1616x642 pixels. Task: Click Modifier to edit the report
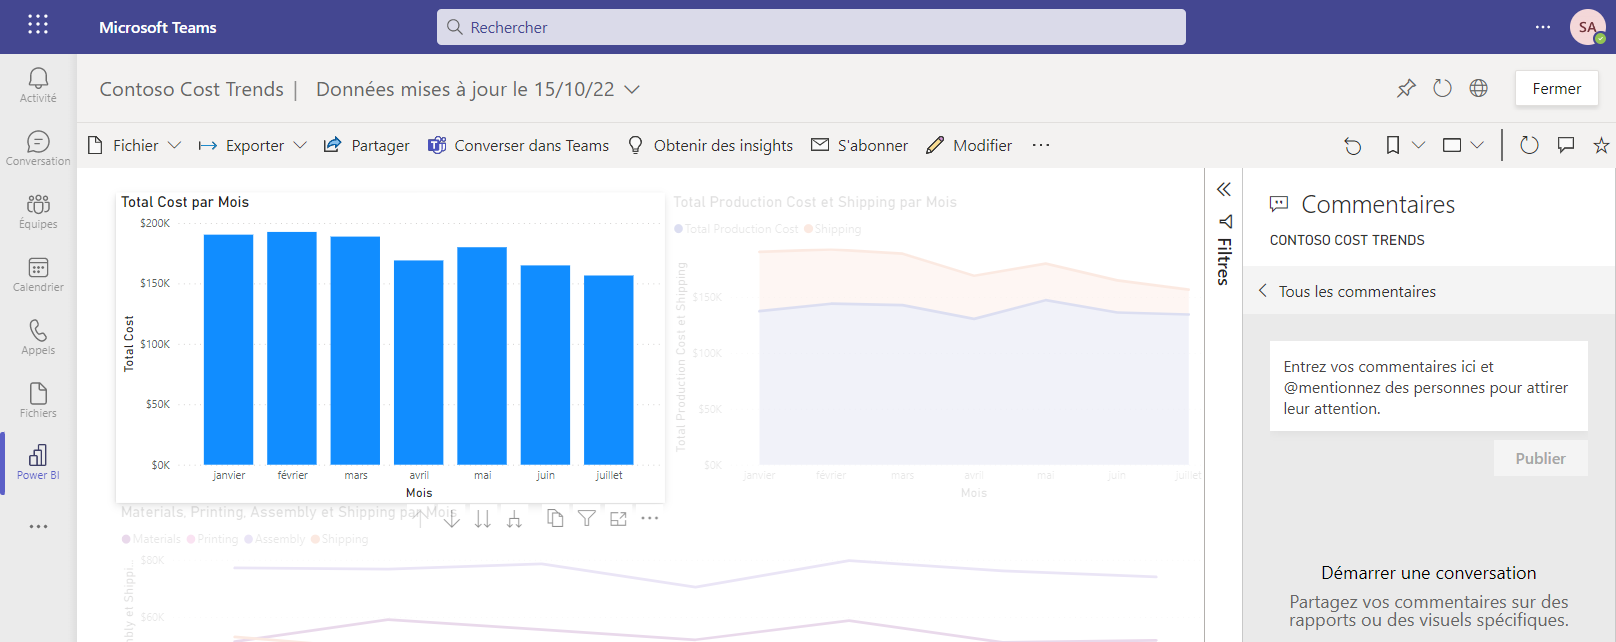coord(969,145)
